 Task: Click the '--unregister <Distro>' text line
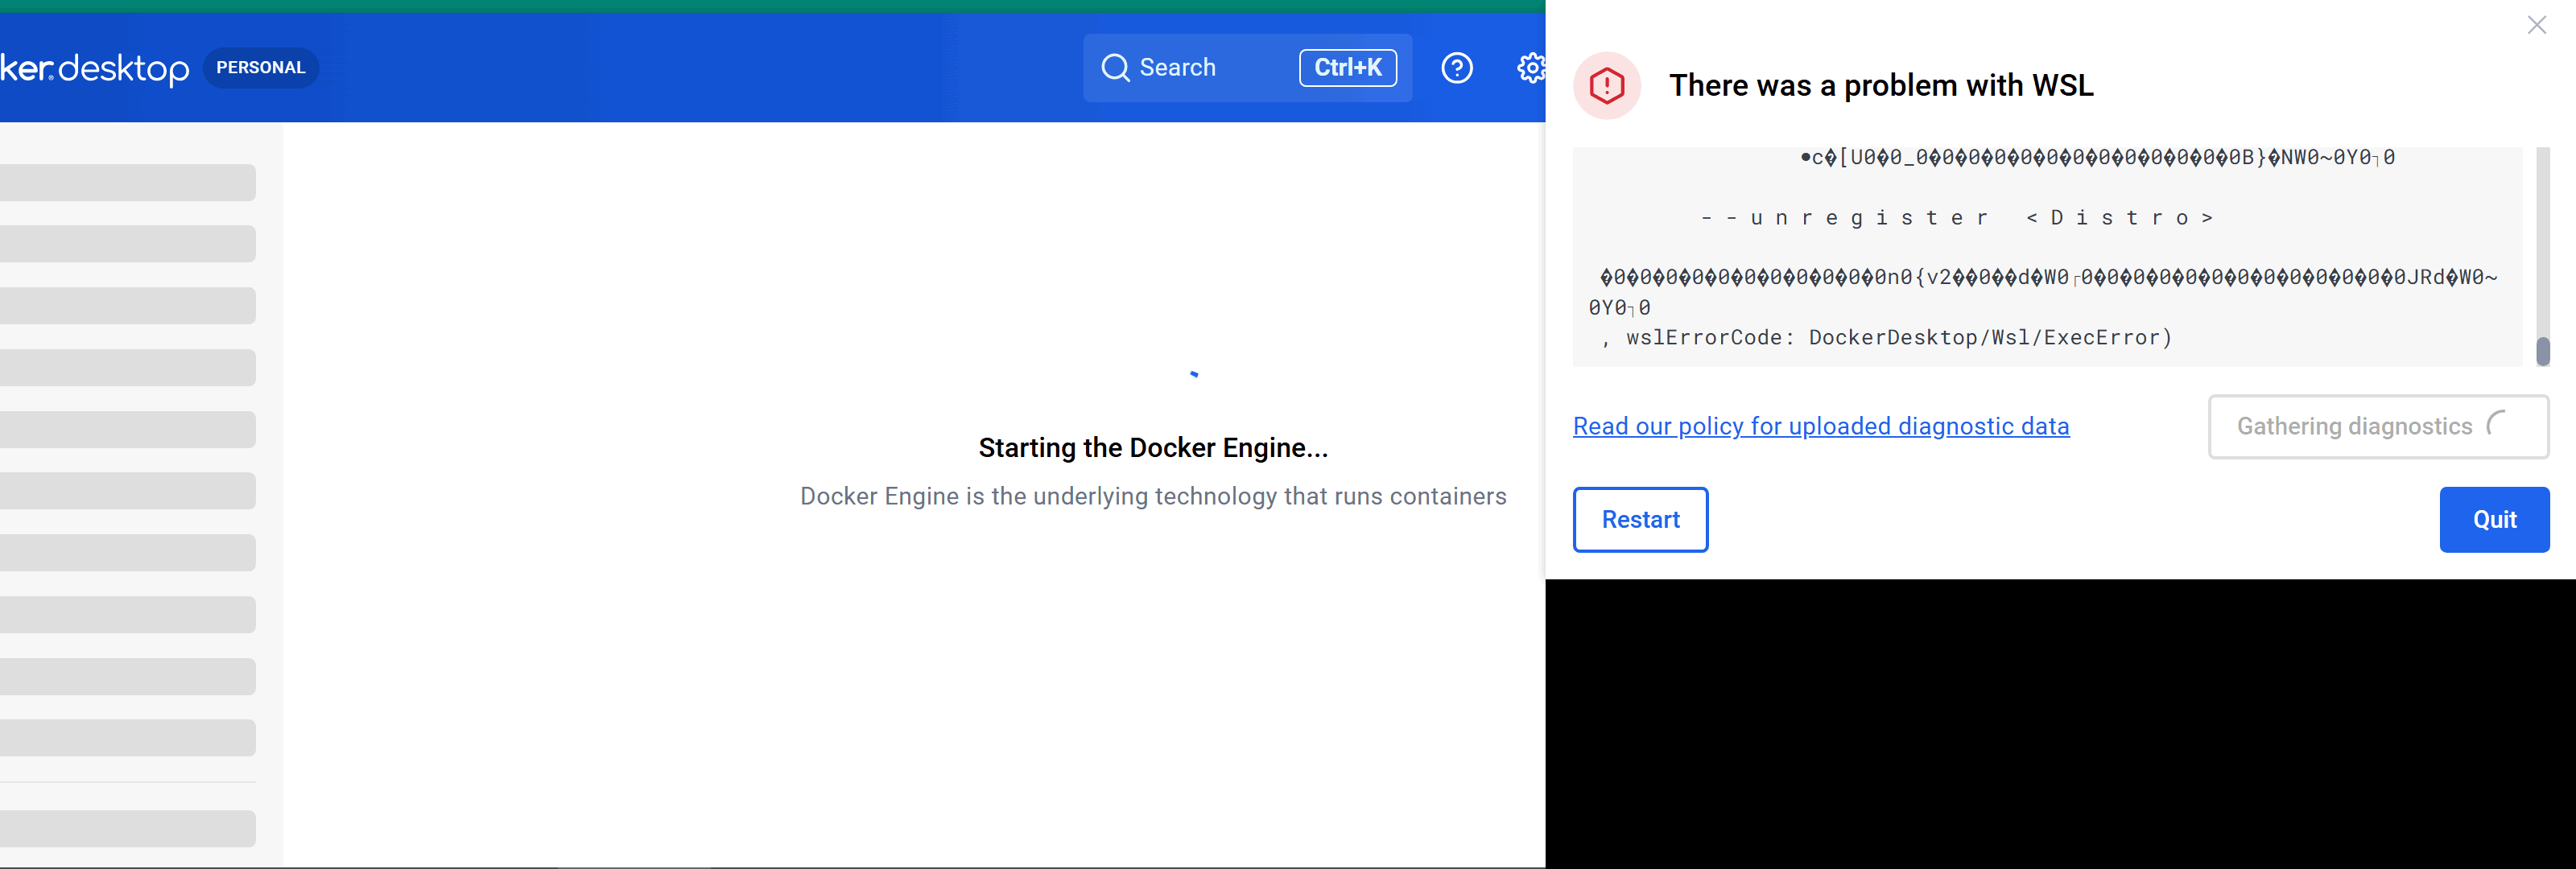tap(1957, 218)
